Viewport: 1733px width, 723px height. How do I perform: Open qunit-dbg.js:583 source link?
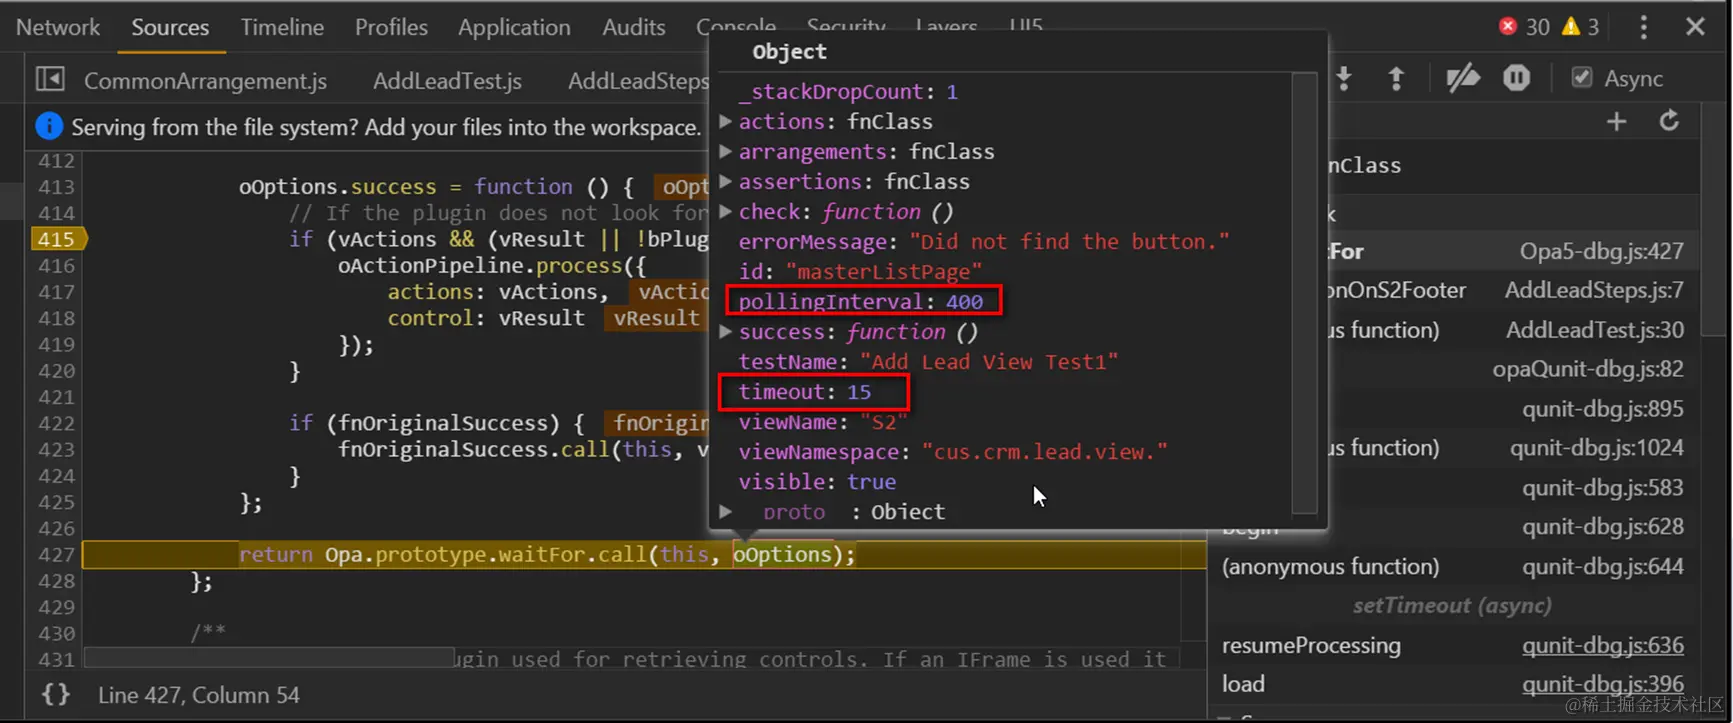click(1603, 488)
